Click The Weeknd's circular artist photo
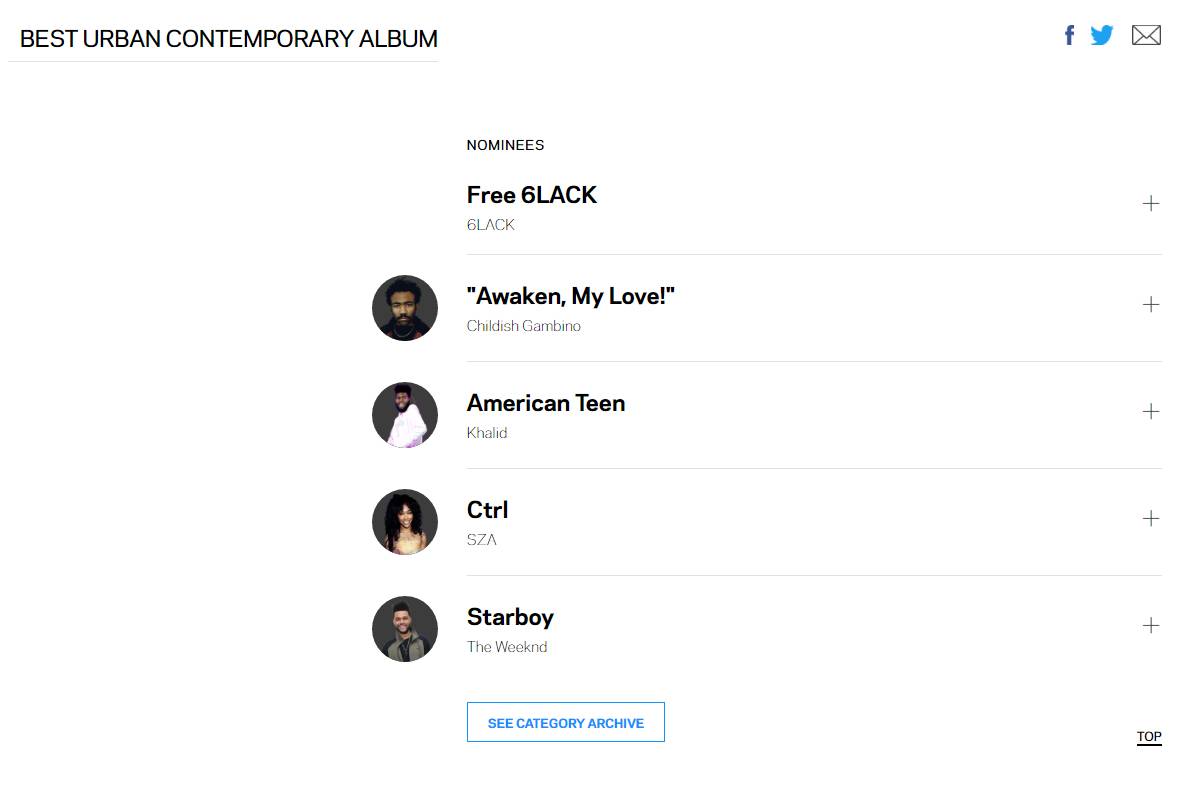Screen dimensions: 1177x785 (405, 629)
